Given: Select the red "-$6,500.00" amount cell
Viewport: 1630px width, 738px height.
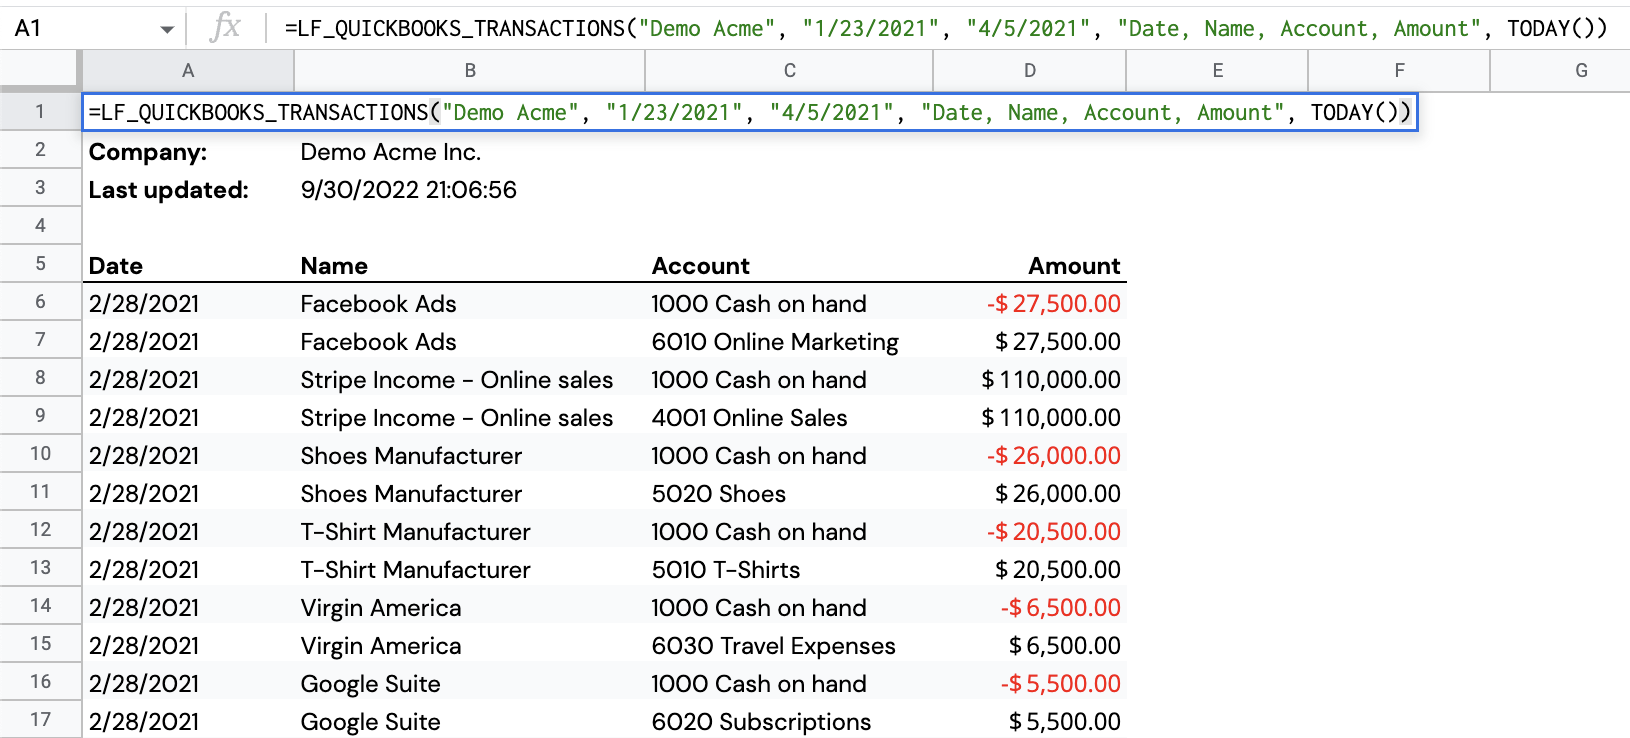Looking at the screenshot, I should (1030, 607).
